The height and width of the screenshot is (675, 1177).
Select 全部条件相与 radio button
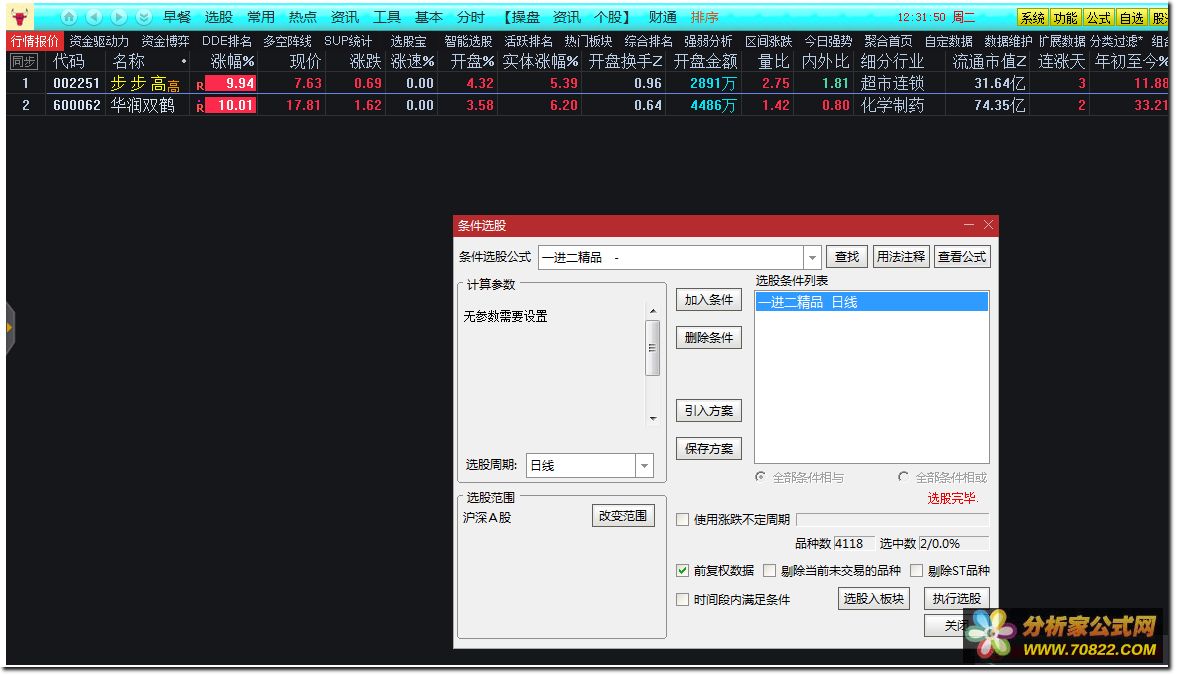(x=760, y=477)
